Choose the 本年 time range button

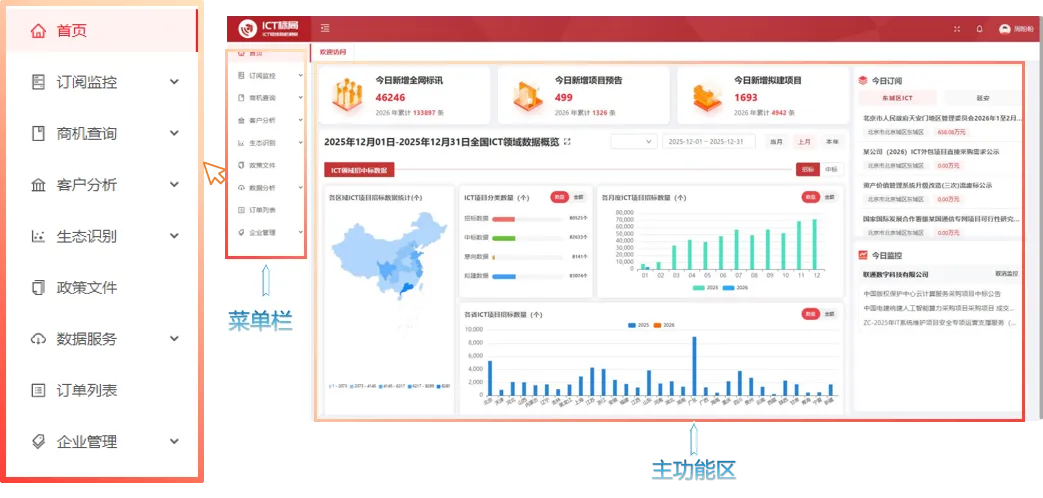[831, 142]
